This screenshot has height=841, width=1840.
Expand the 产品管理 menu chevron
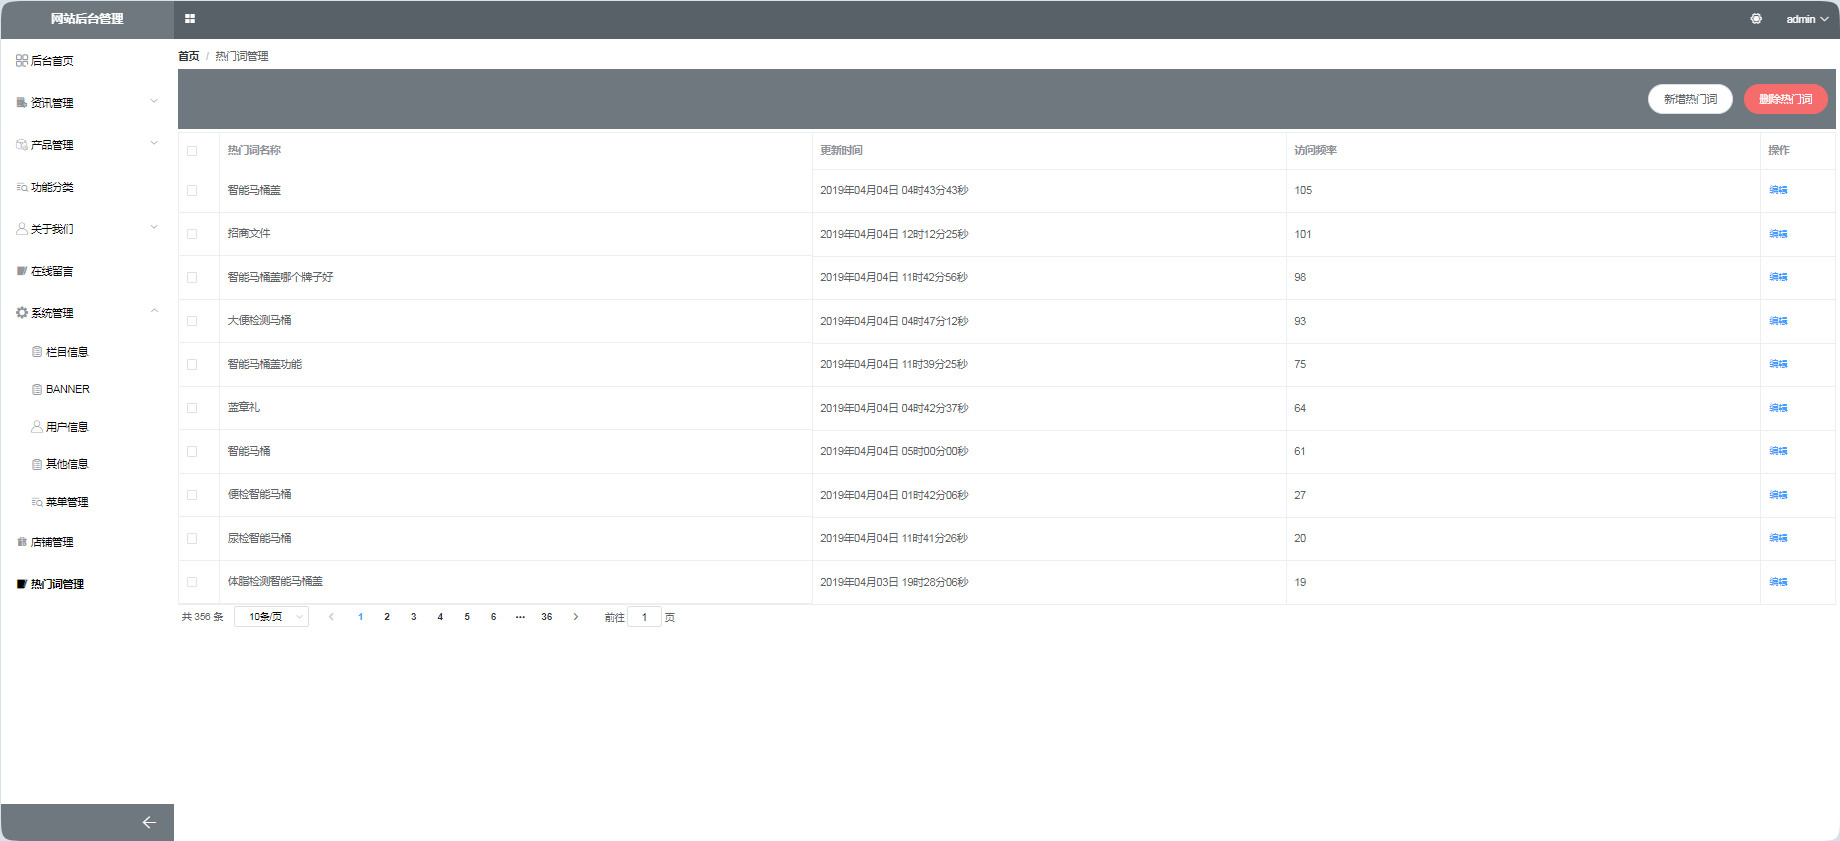154,143
